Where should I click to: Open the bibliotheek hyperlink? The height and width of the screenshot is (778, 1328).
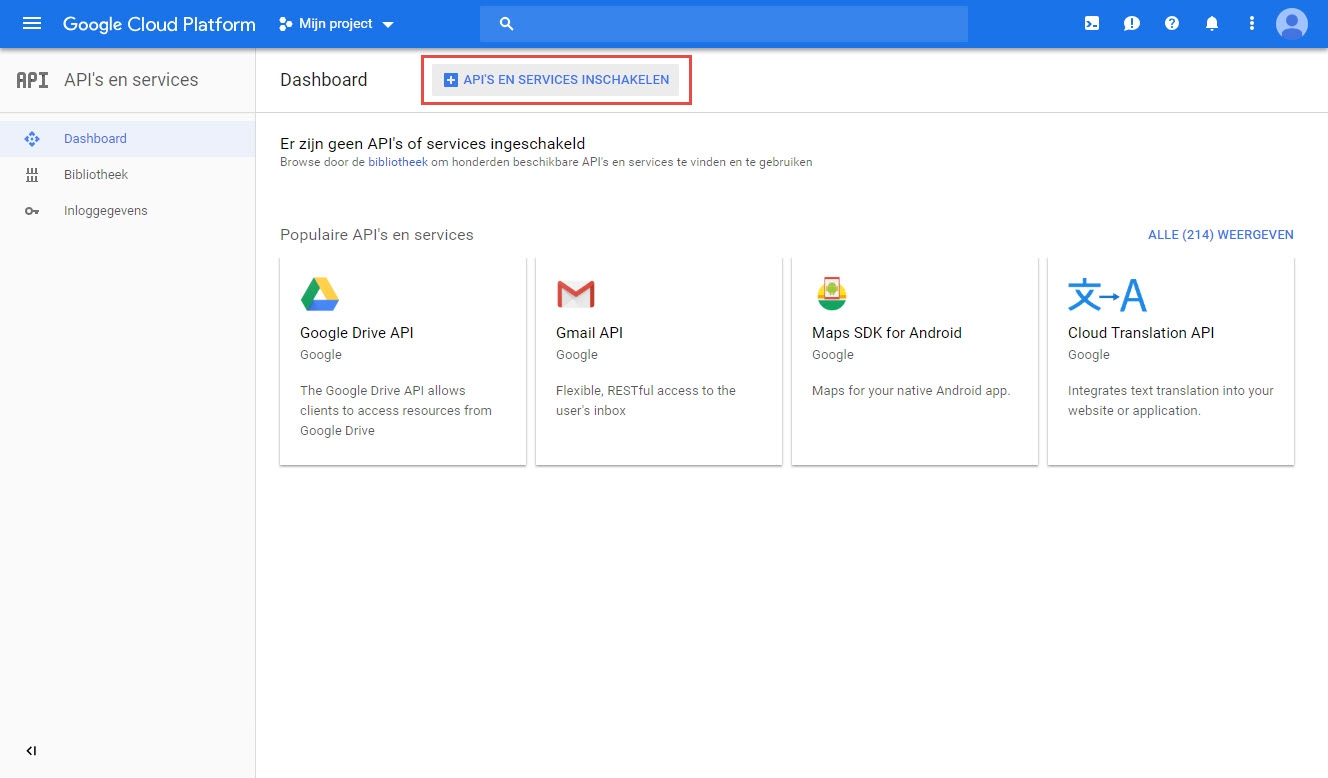[398, 162]
